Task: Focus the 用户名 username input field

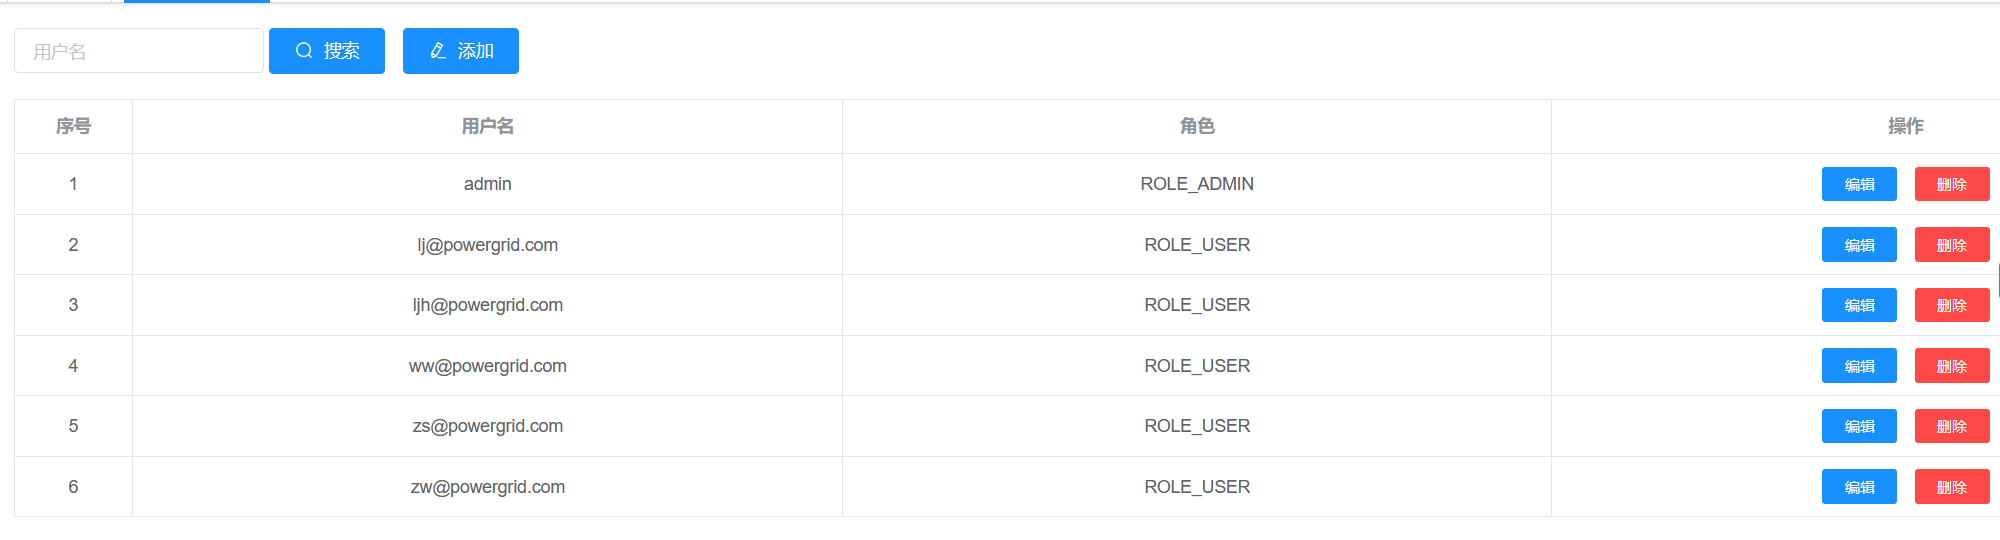Action: 139,51
